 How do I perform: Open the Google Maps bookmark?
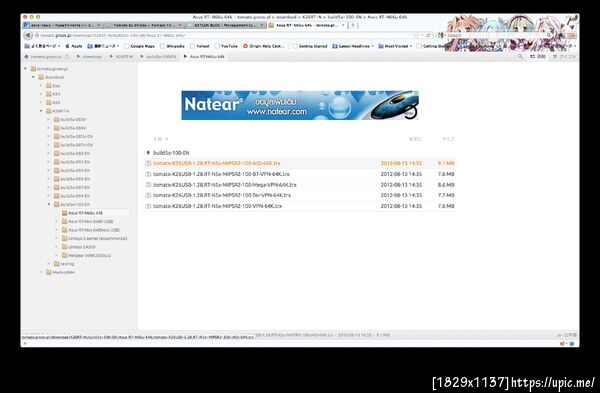coord(140,46)
